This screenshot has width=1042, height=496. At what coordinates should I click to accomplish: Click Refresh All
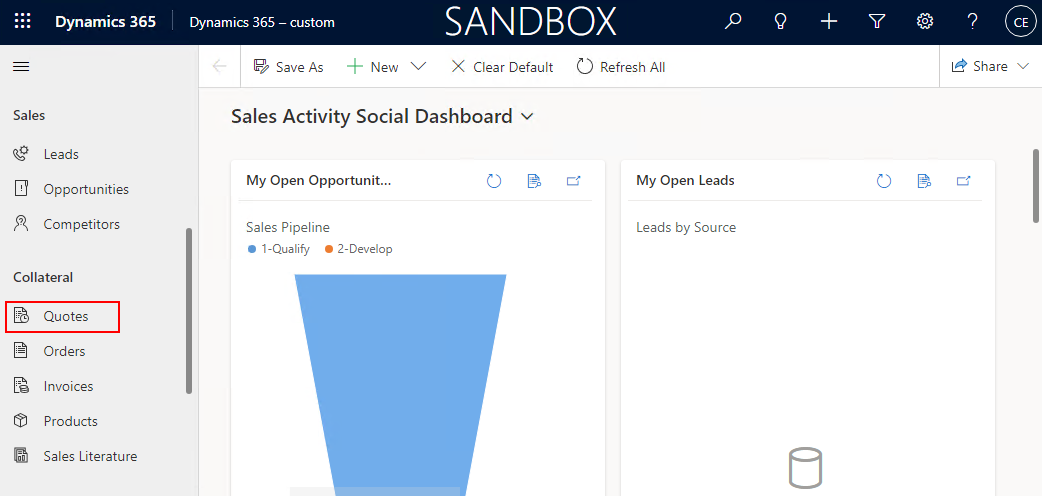pyautogui.click(x=621, y=66)
